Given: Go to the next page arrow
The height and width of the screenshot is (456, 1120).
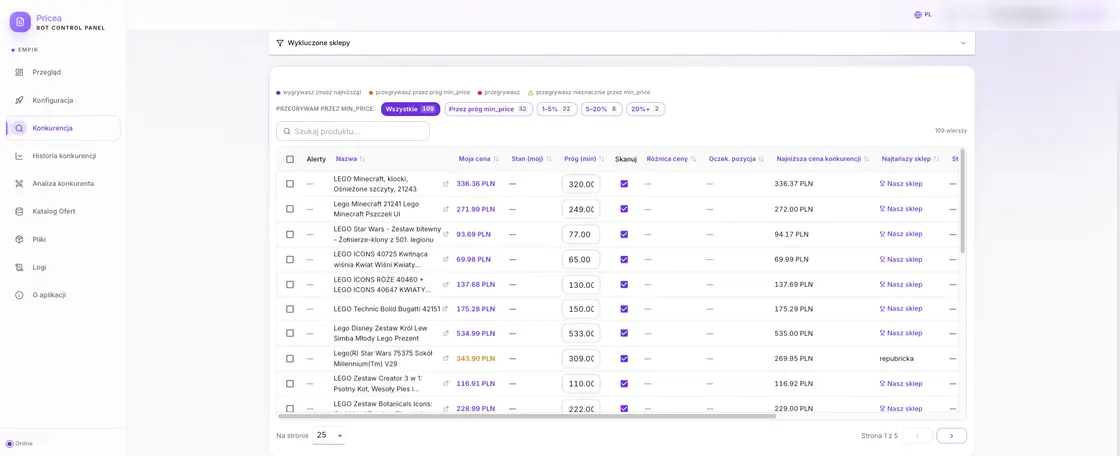Looking at the screenshot, I should tap(951, 435).
